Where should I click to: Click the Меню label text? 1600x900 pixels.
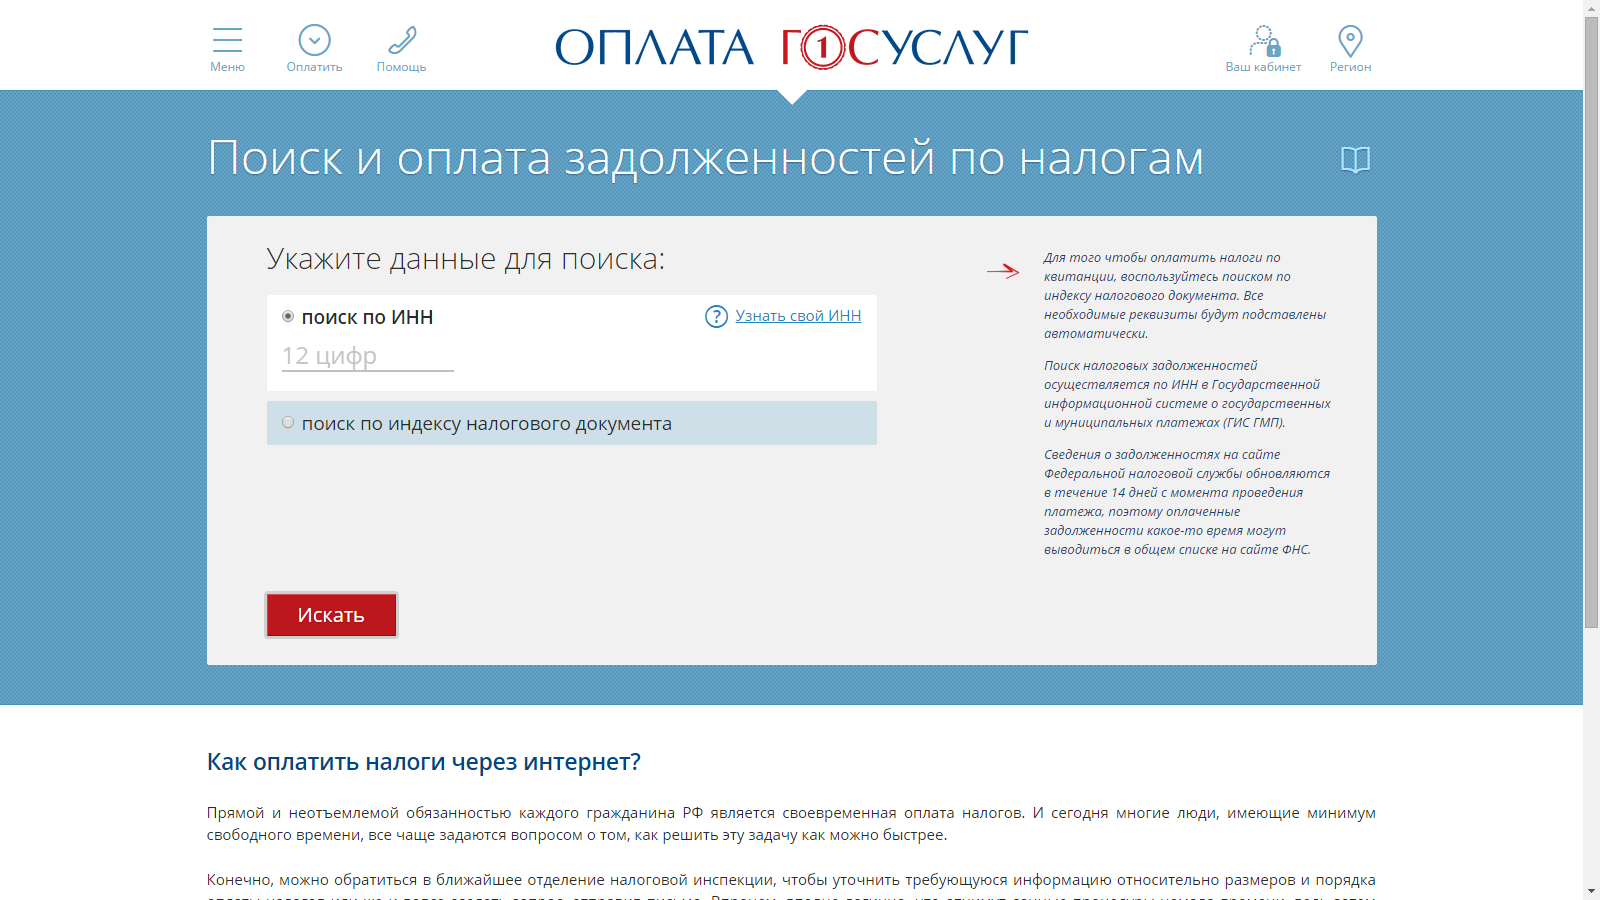click(x=227, y=67)
